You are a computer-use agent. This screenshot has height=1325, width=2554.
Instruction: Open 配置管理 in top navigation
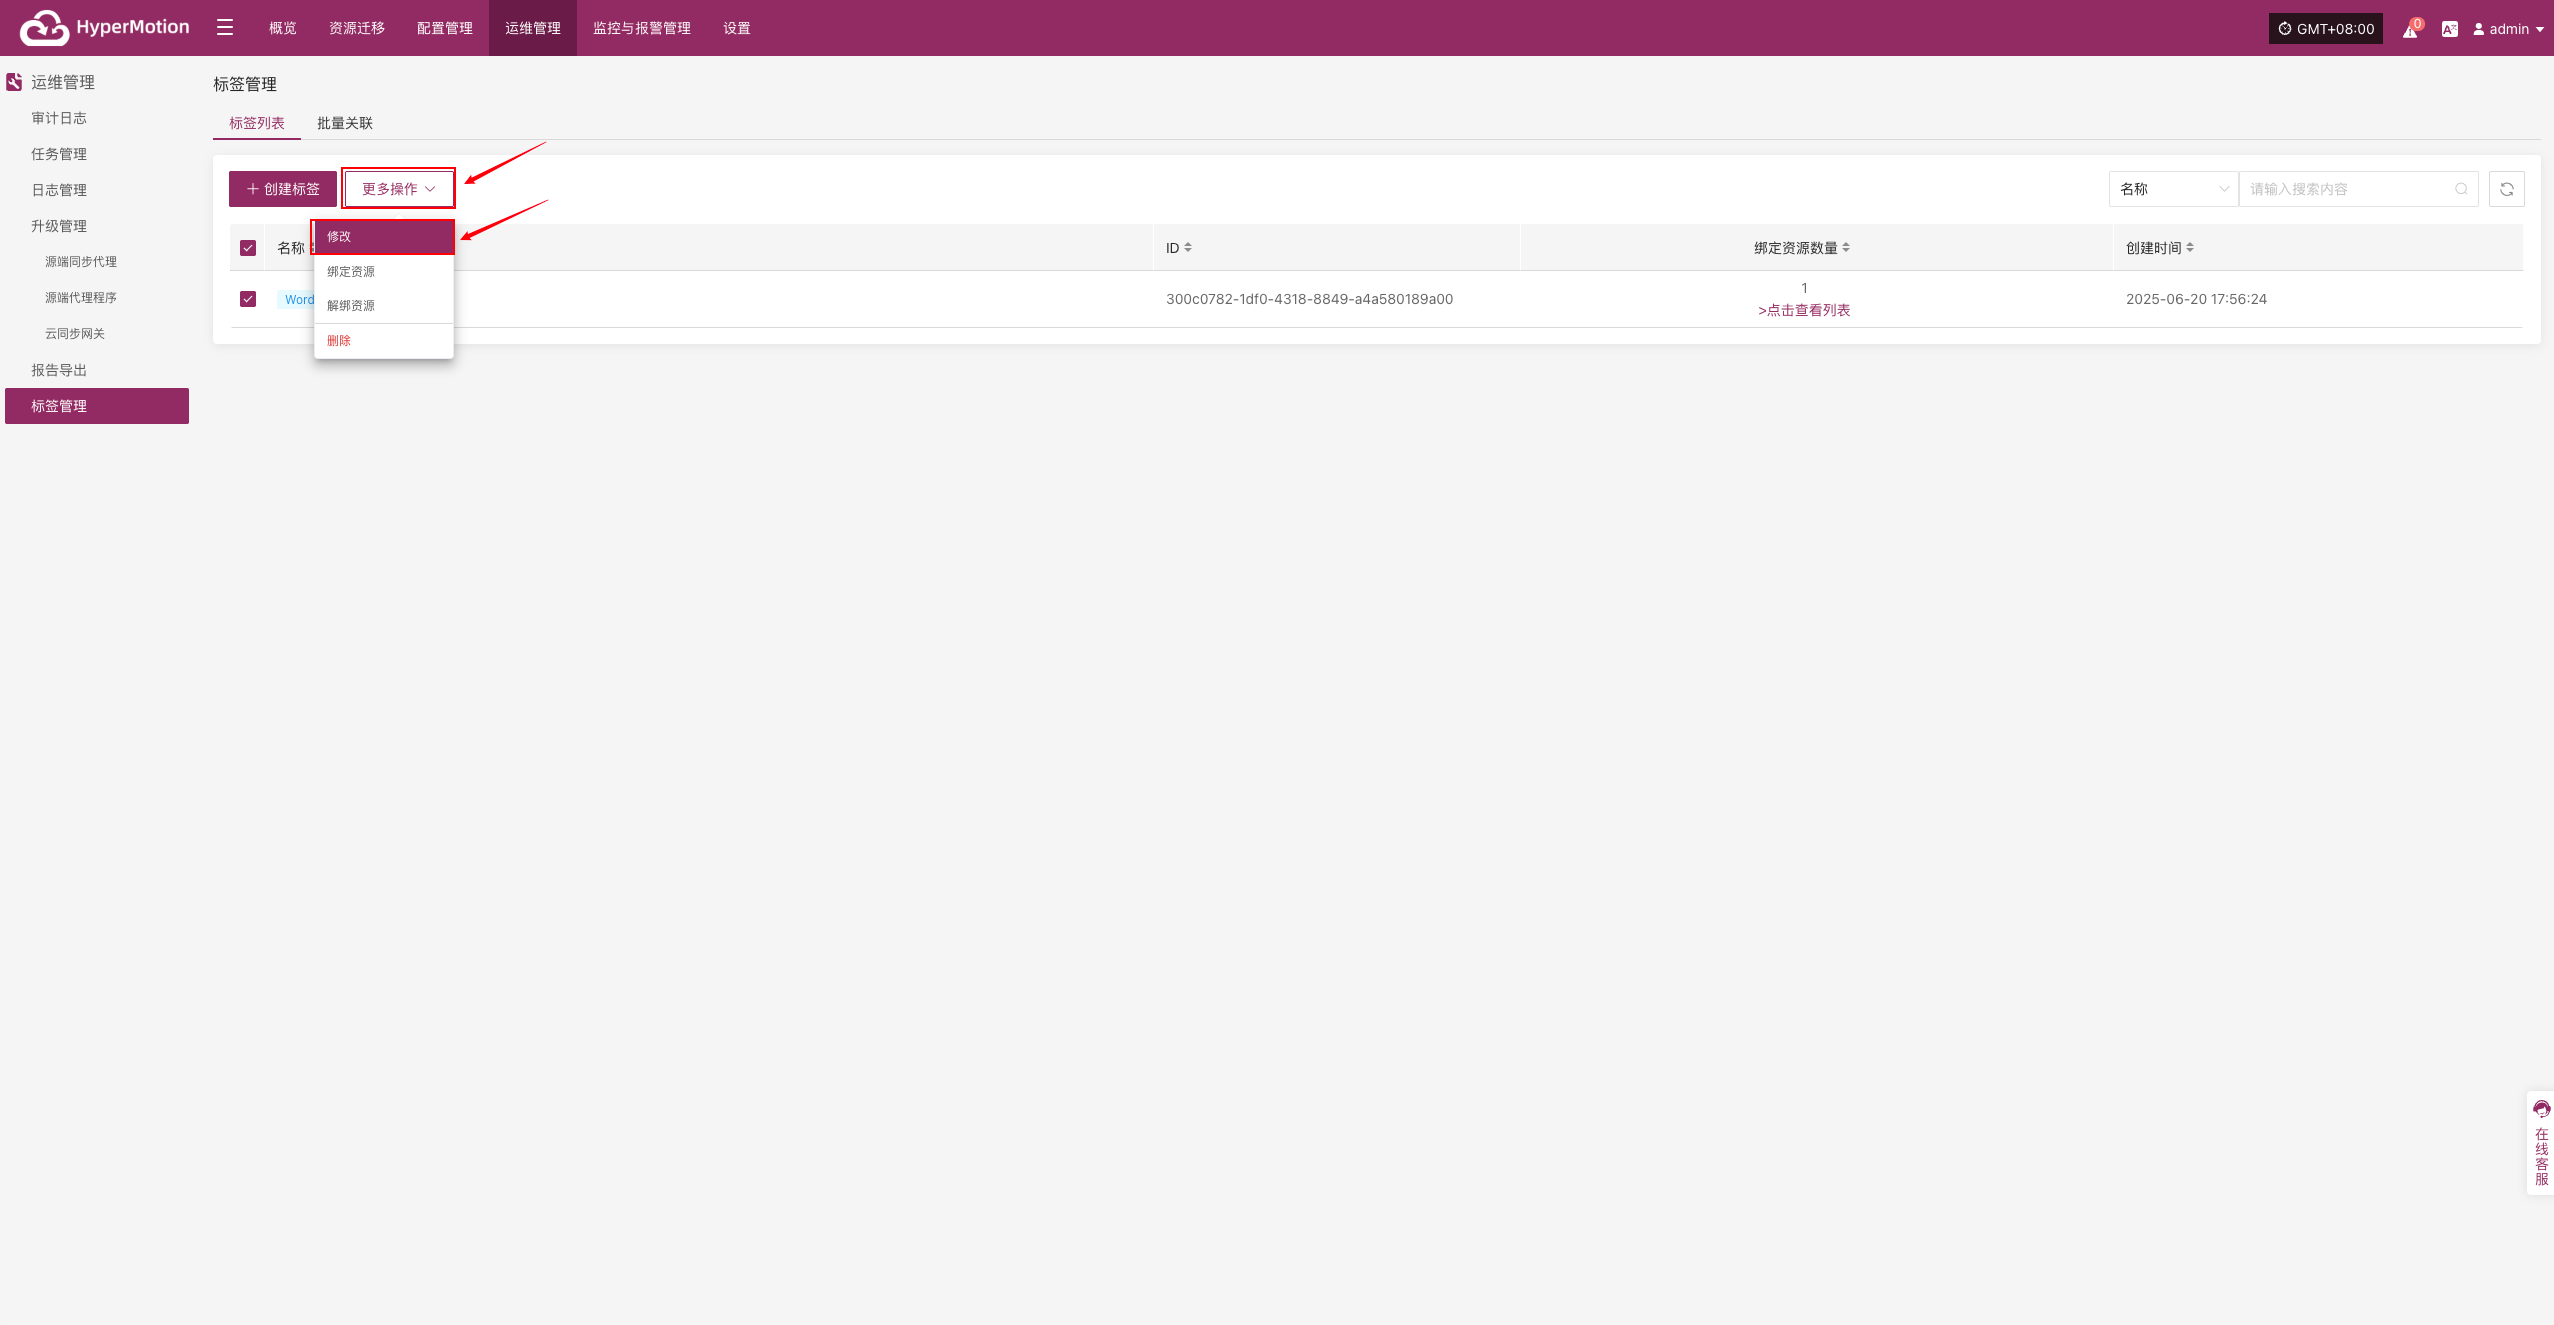tap(445, 28)
